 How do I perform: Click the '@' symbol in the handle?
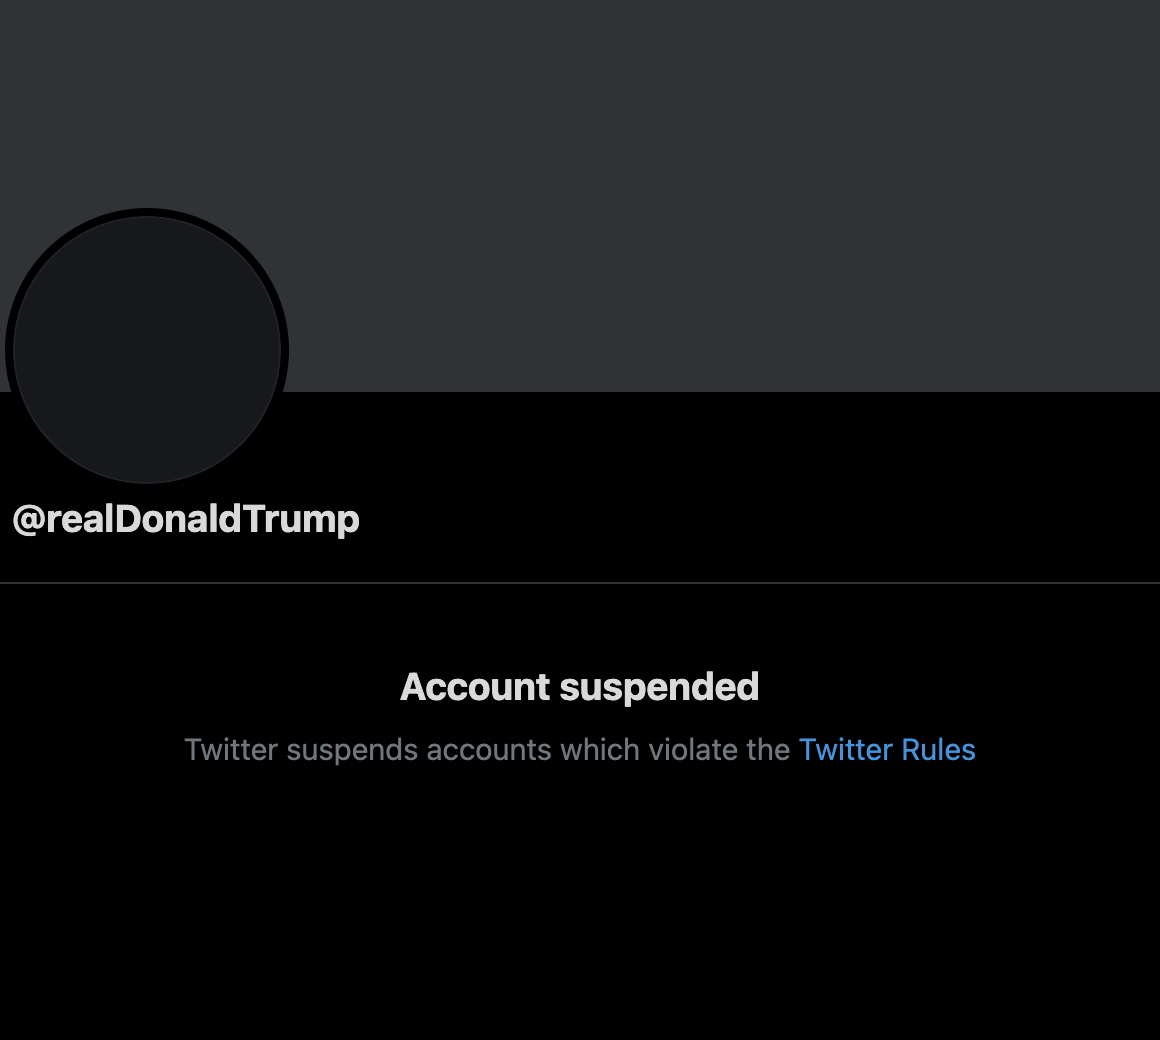click(28, 520)
